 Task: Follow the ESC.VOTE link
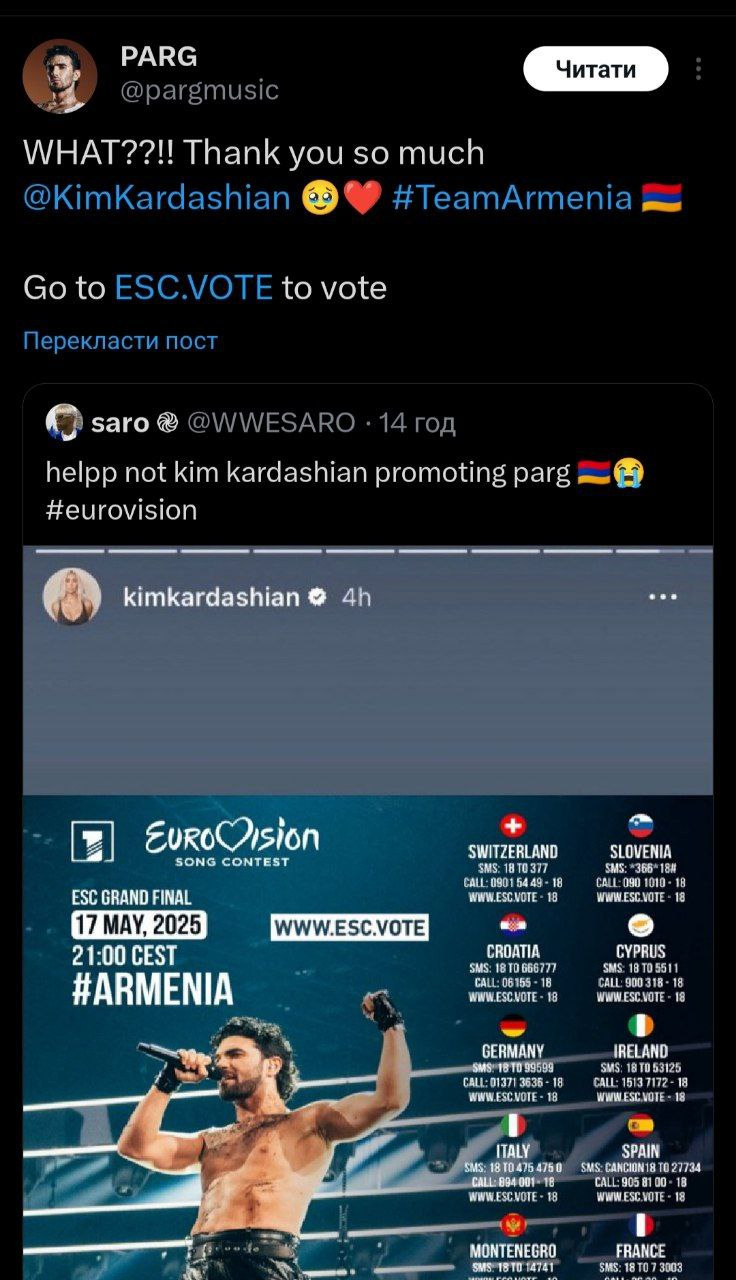click(x=194, y=288)
